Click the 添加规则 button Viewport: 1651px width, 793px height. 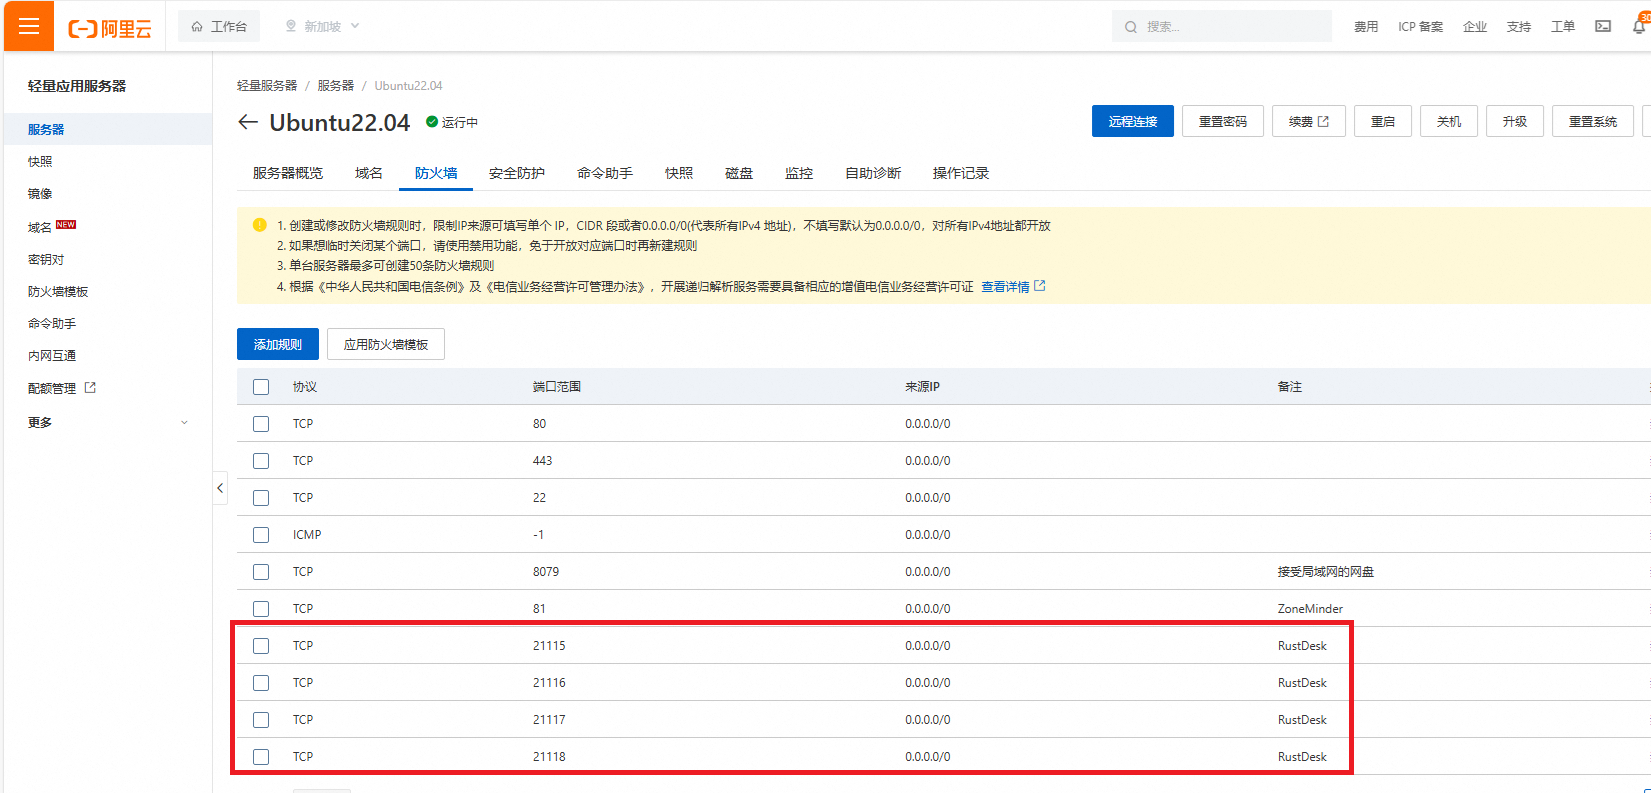[x=277, y=344]
